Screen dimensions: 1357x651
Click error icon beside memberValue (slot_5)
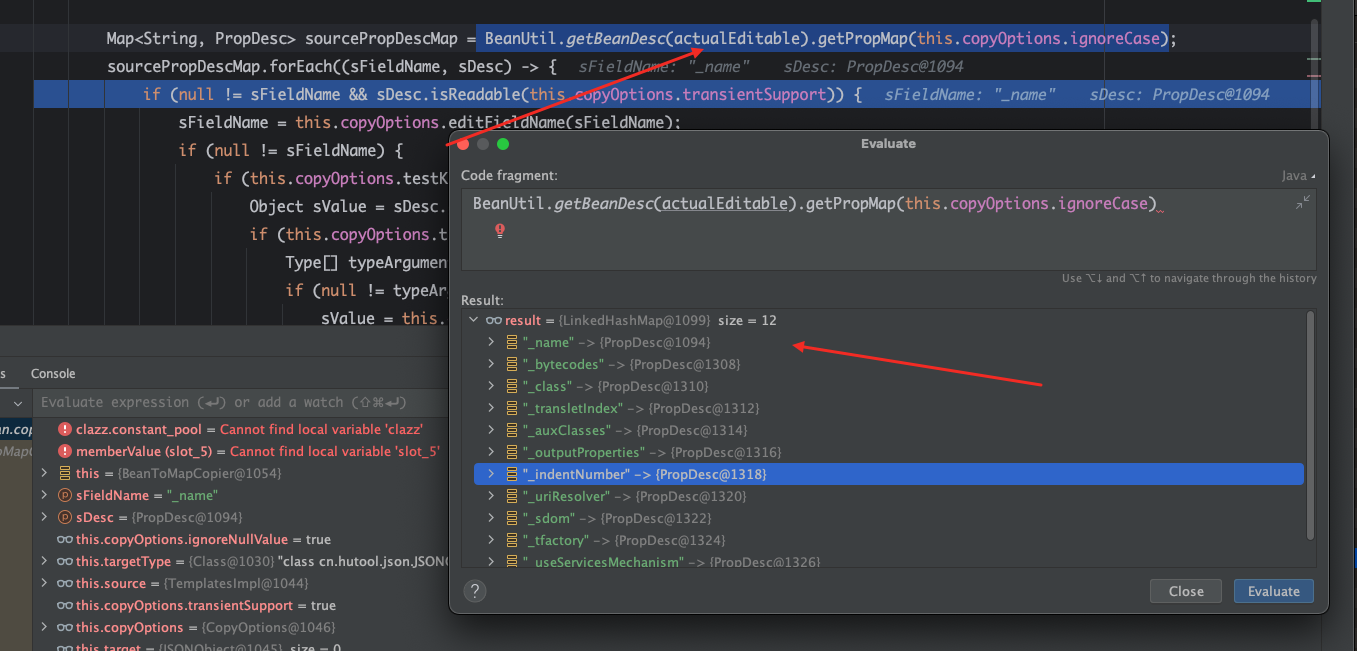65,451
